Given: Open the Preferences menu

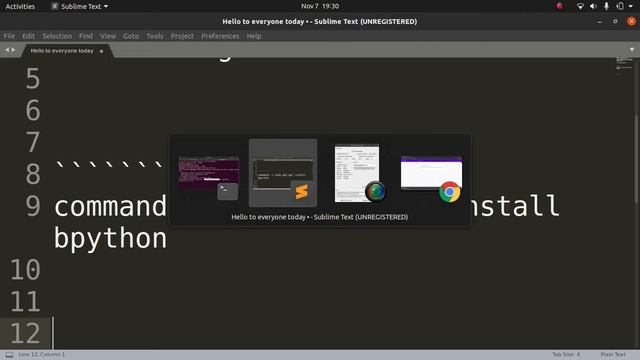Looking at the screenshot, I should point(220,36).
